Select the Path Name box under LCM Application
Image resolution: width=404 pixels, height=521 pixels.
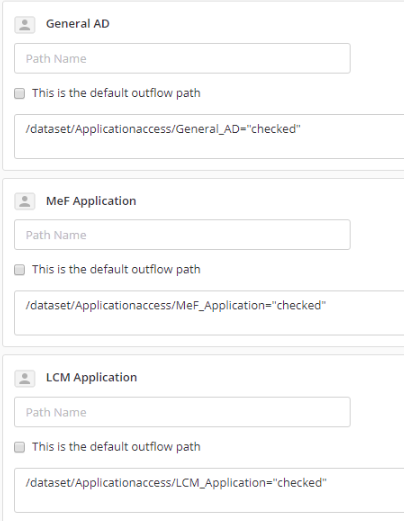pyautogui.click(x=182, y=412)
